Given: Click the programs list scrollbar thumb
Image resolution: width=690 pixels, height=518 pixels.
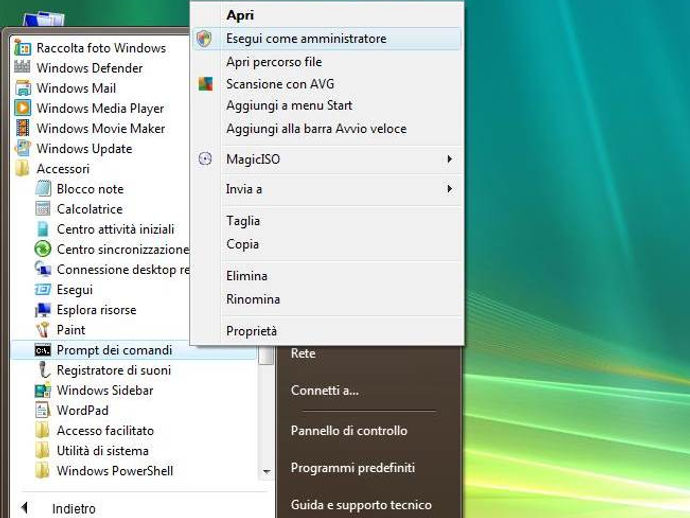Looking at the screenshot, I should coord(266,356).
